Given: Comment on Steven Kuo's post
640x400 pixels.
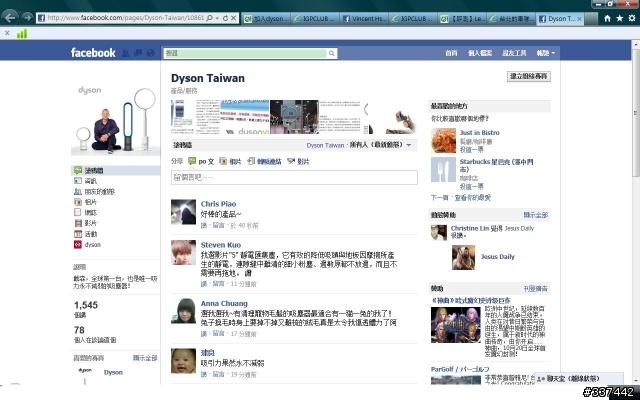Looking at the screenshot, I should pos(219,284).
